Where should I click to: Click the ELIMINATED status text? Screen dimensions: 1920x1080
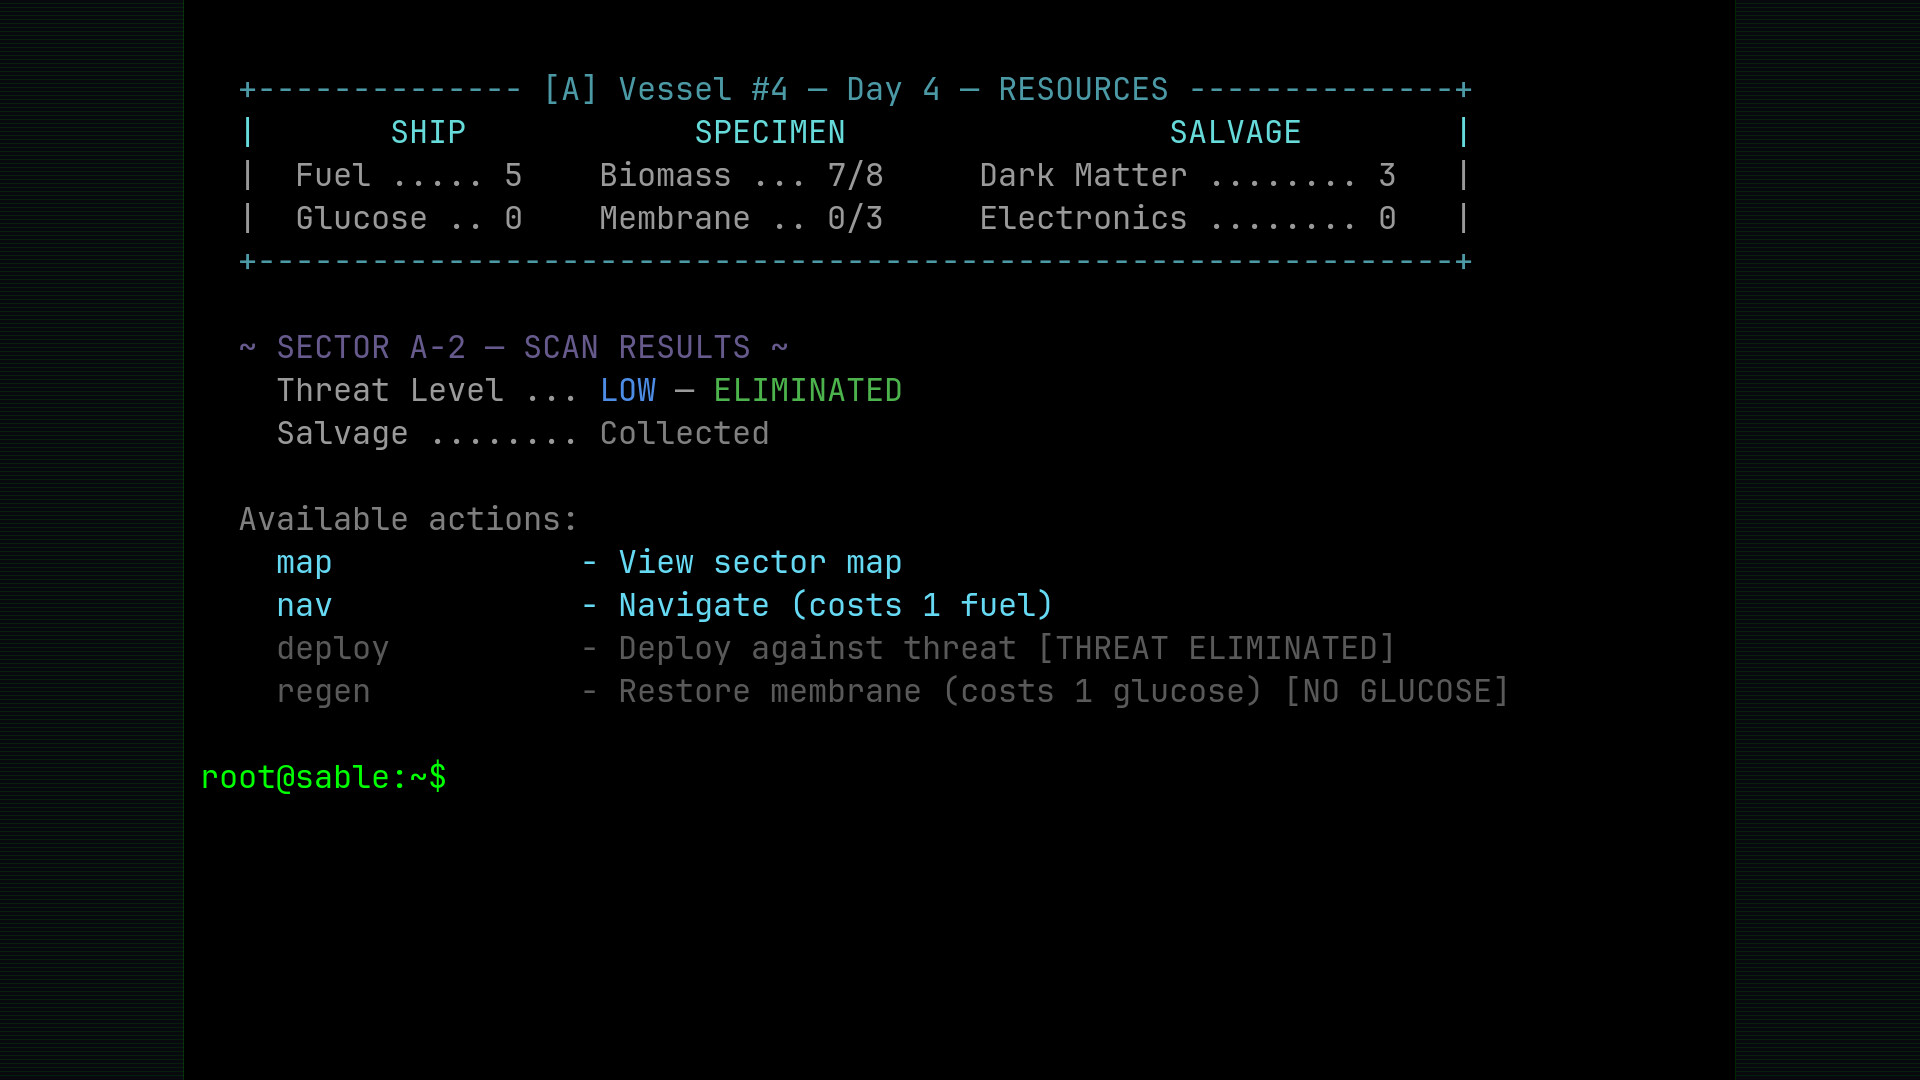tap(806, 390)
